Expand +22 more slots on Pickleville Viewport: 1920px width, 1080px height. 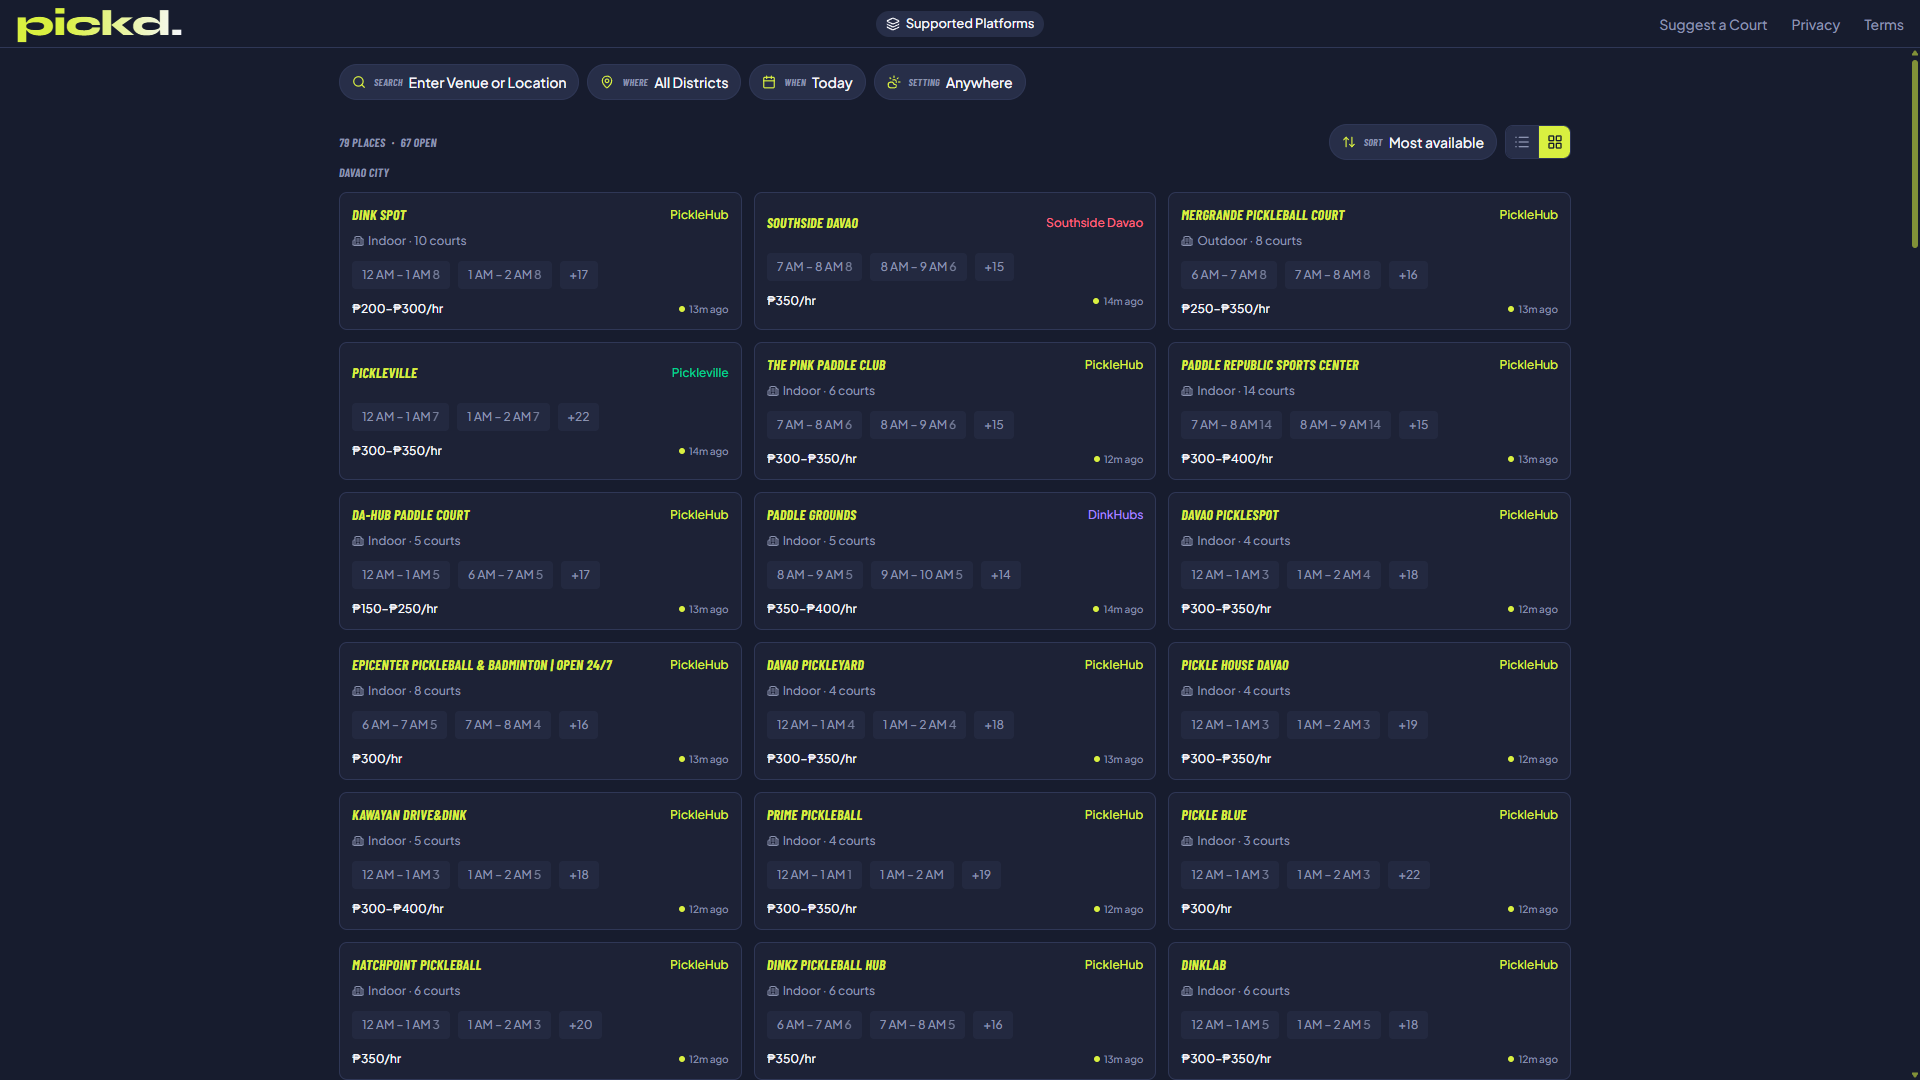coord(578,417)
